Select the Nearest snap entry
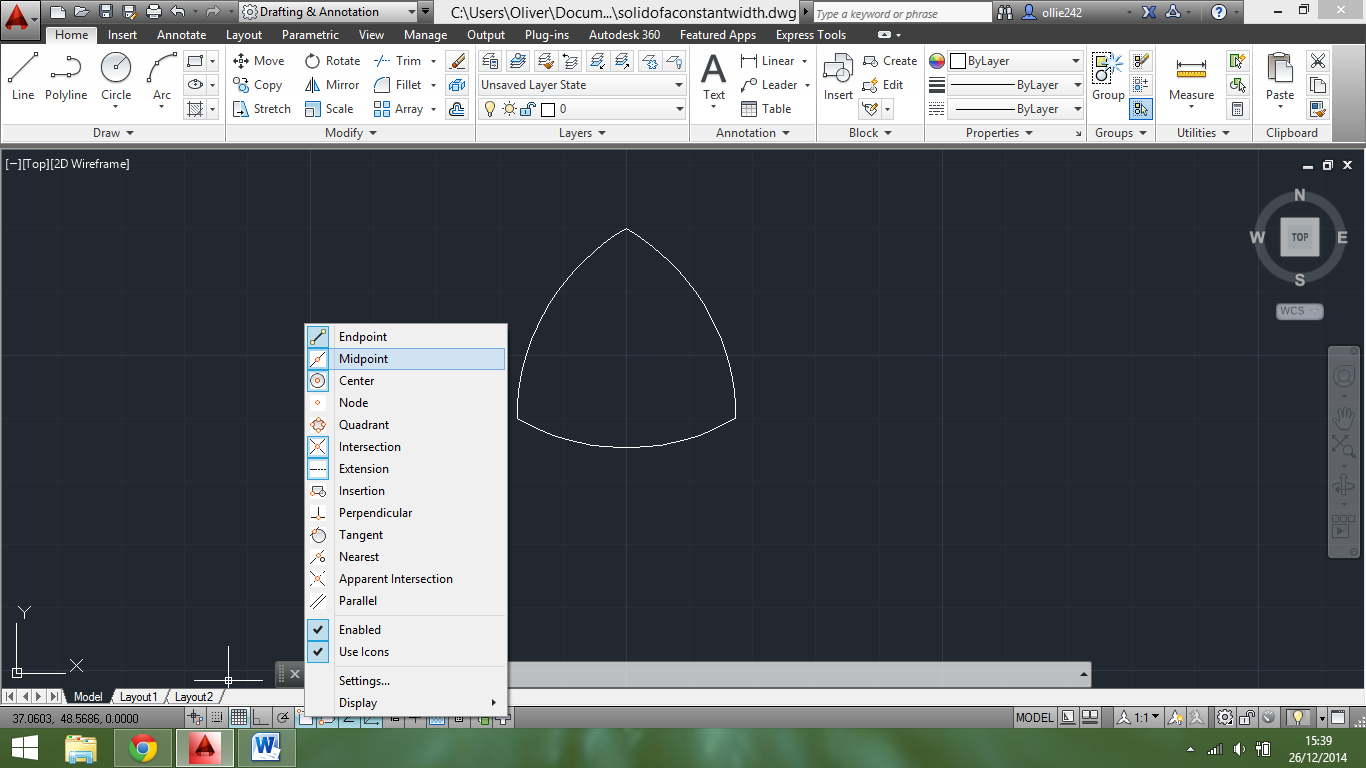The image size is (1366, 768). point(406,557)
